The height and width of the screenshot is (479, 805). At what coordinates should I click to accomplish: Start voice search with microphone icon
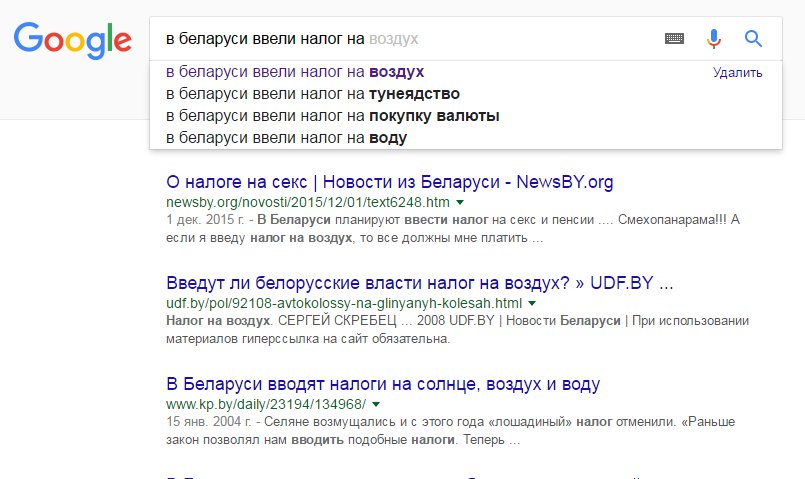click(714, 39)
